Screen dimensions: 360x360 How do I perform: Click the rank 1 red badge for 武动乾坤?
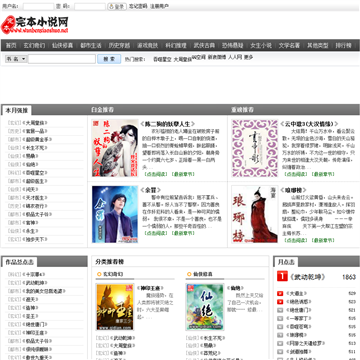(282, 276)
